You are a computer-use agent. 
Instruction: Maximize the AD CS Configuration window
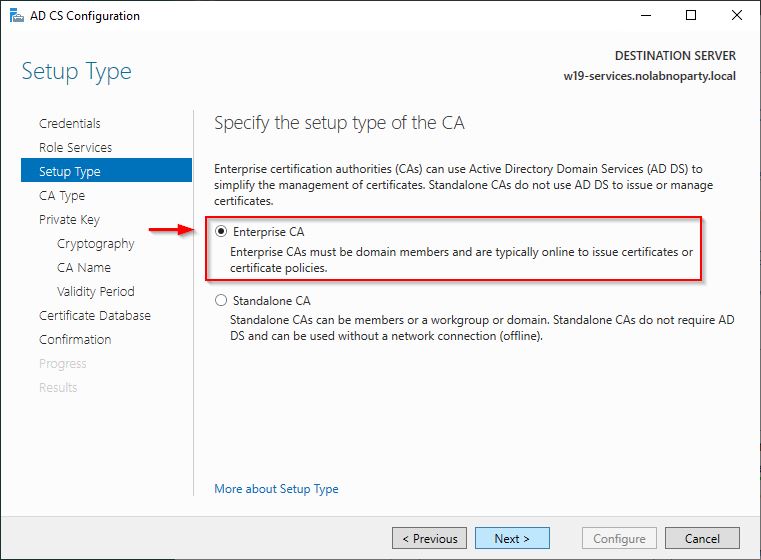[x=691, y=16]
